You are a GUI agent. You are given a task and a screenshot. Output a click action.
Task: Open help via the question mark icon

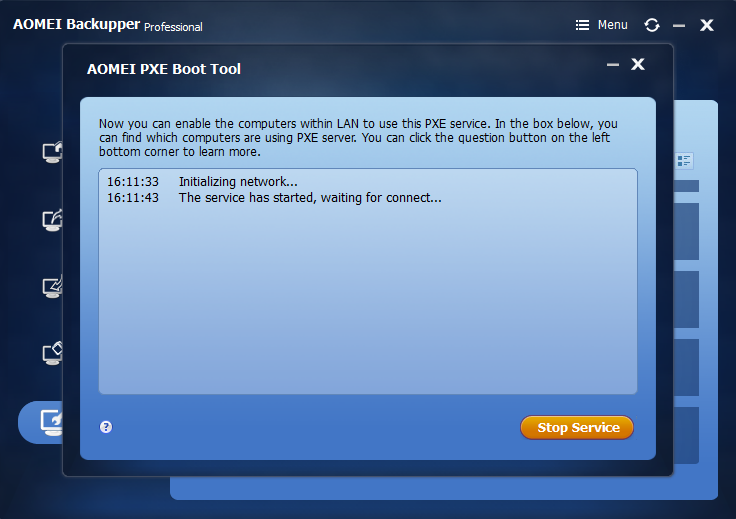(x=106, y=427)
